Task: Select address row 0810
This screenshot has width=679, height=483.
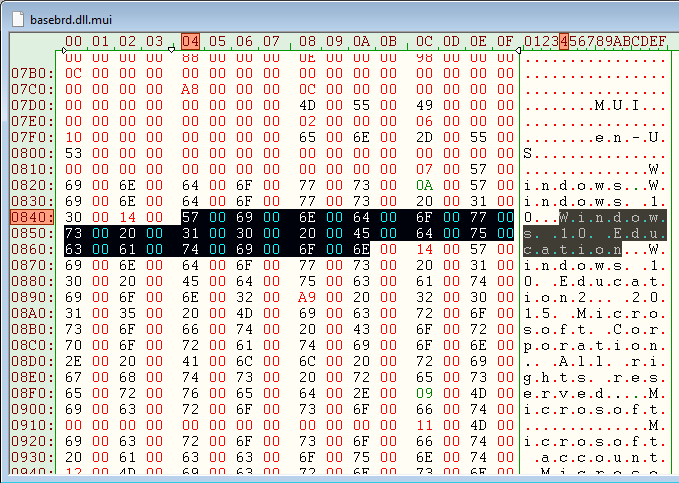Action: [x=32, y=169]
